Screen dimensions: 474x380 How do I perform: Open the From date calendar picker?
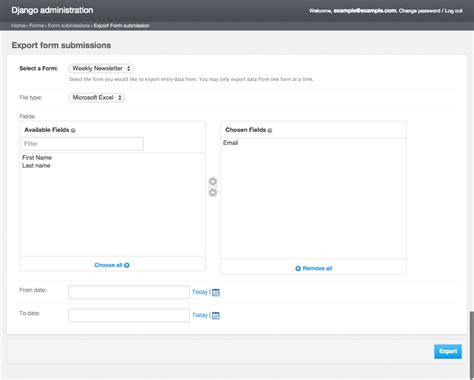[216, 292]
